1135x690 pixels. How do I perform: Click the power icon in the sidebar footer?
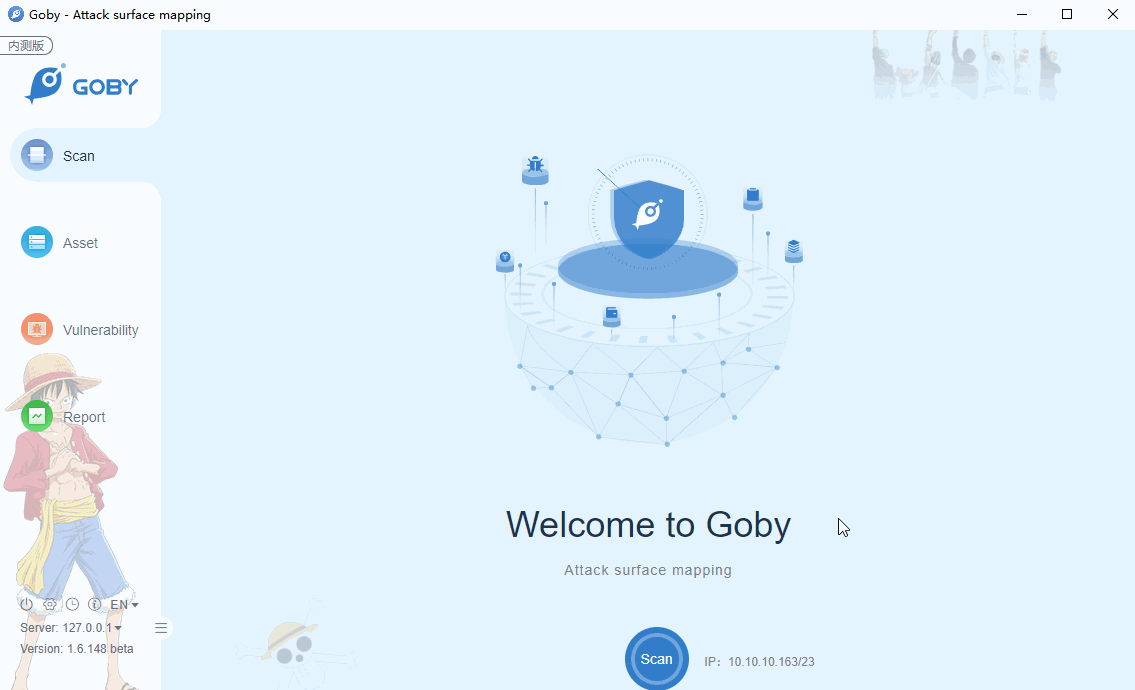(26, 604)
